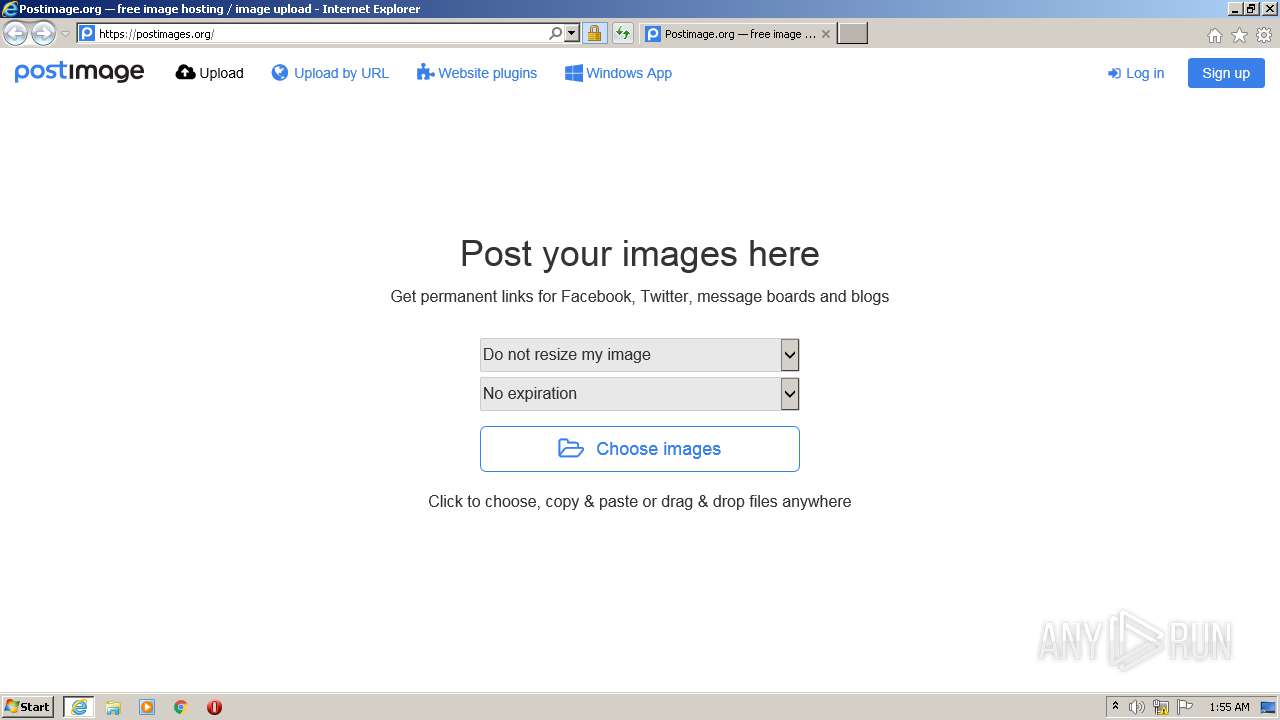Click the red shield taskbar icon

[214, 707]
